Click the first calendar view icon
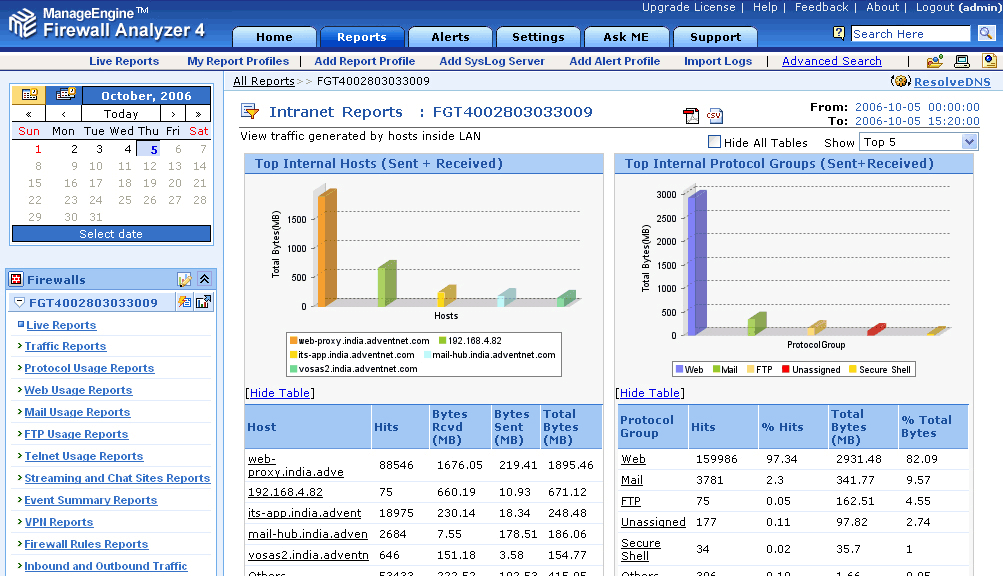 (29, 95)
